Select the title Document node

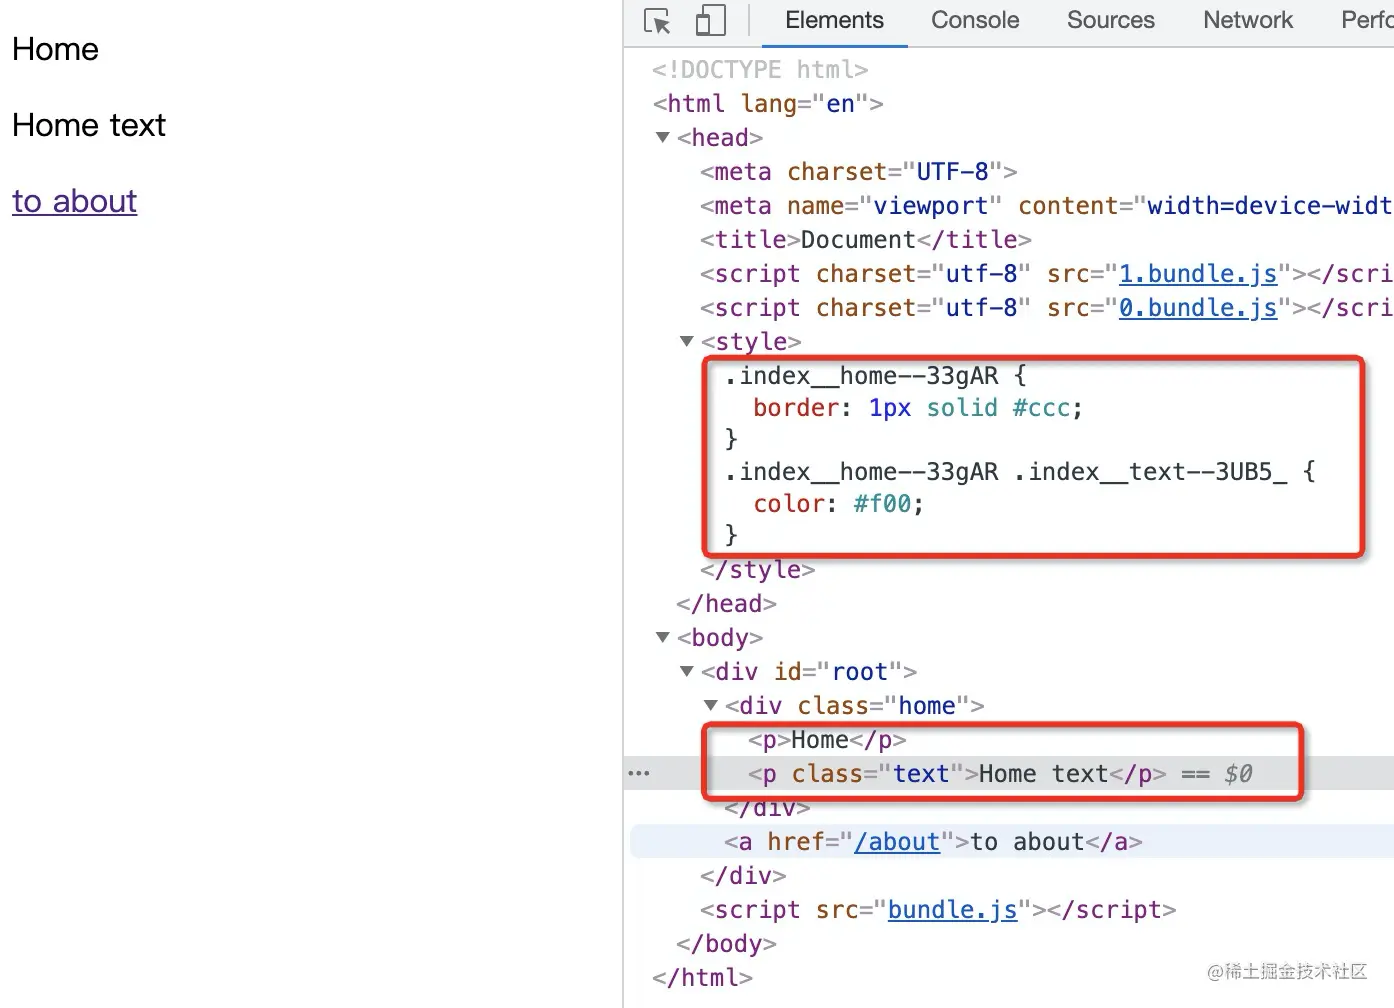coord(866,240)
